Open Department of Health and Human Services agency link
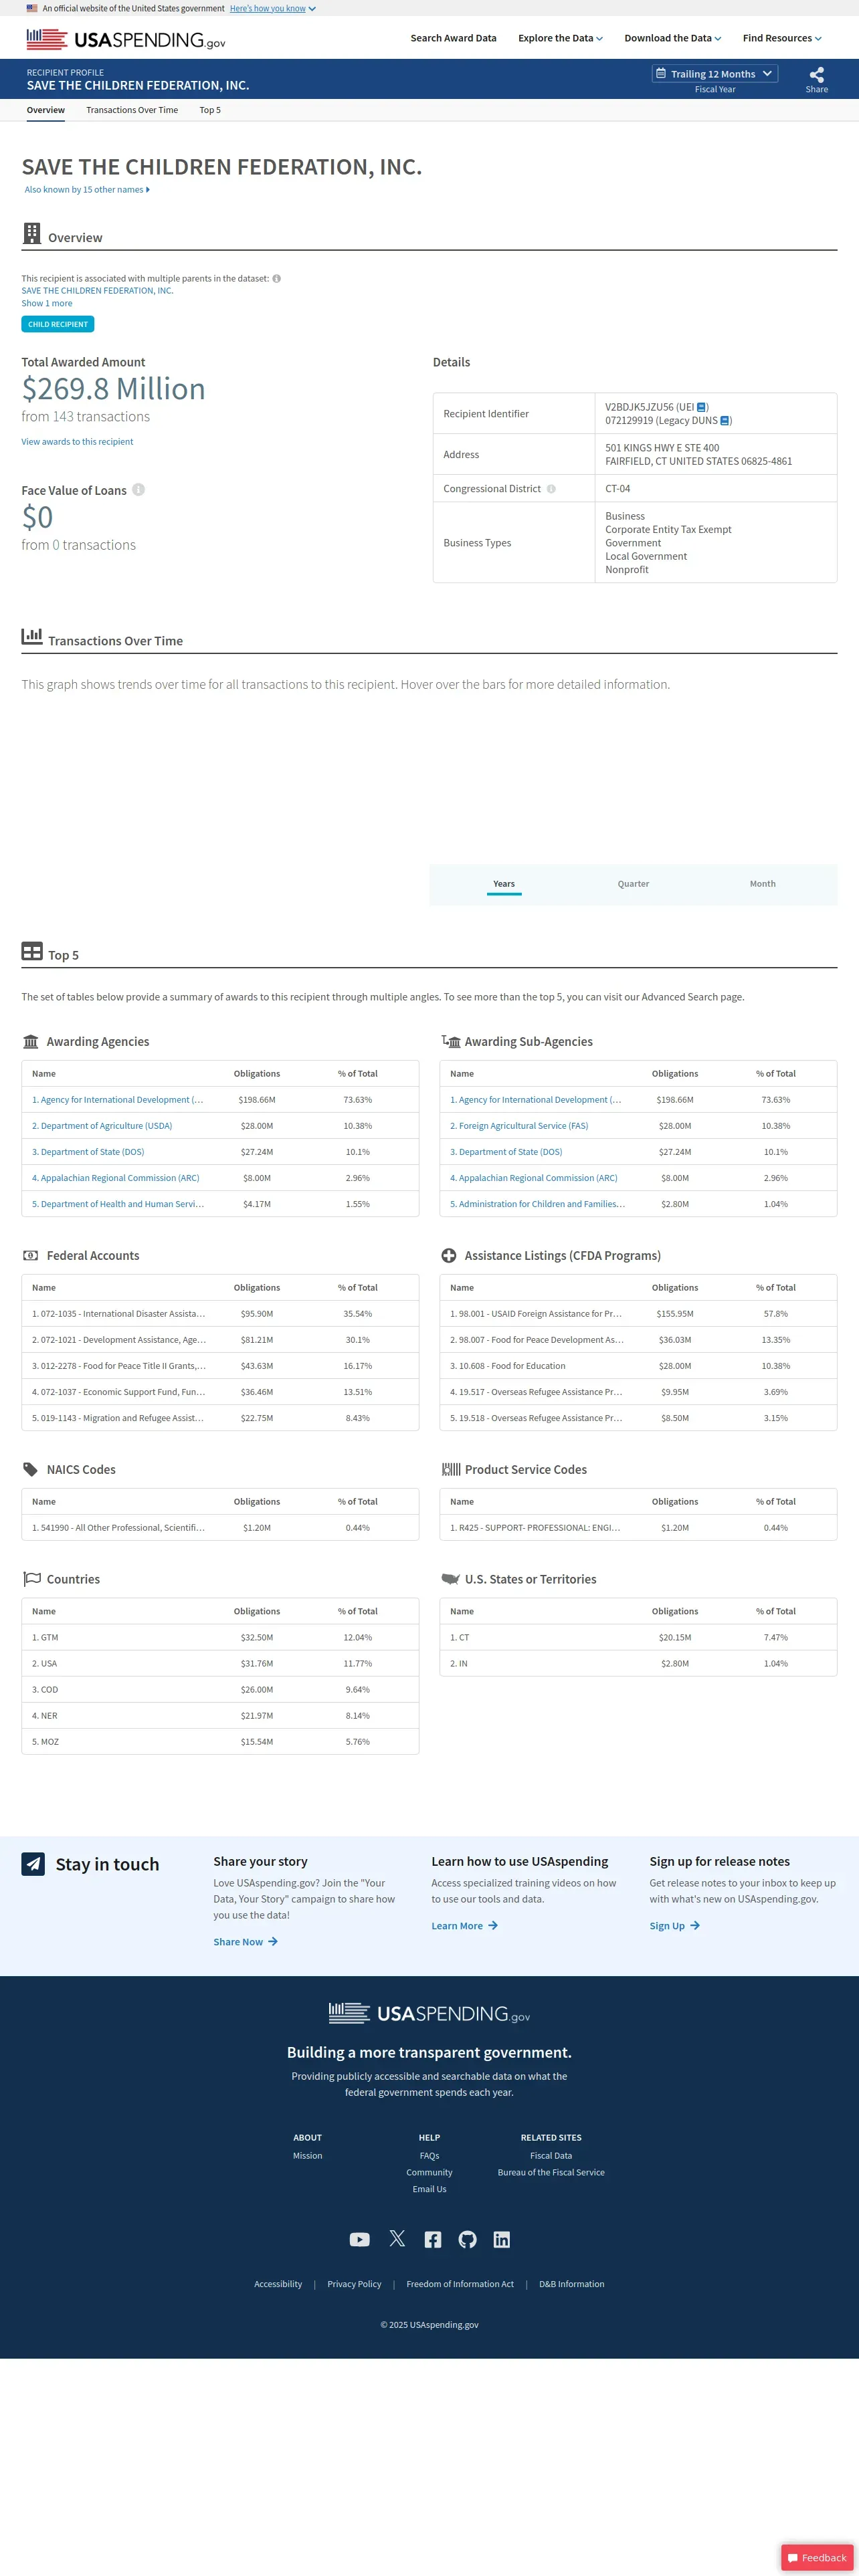 pos(118,1204)
